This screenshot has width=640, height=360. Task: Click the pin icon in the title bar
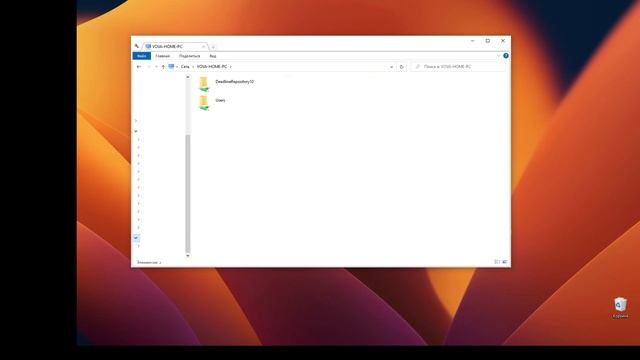(x=137, y=46)
